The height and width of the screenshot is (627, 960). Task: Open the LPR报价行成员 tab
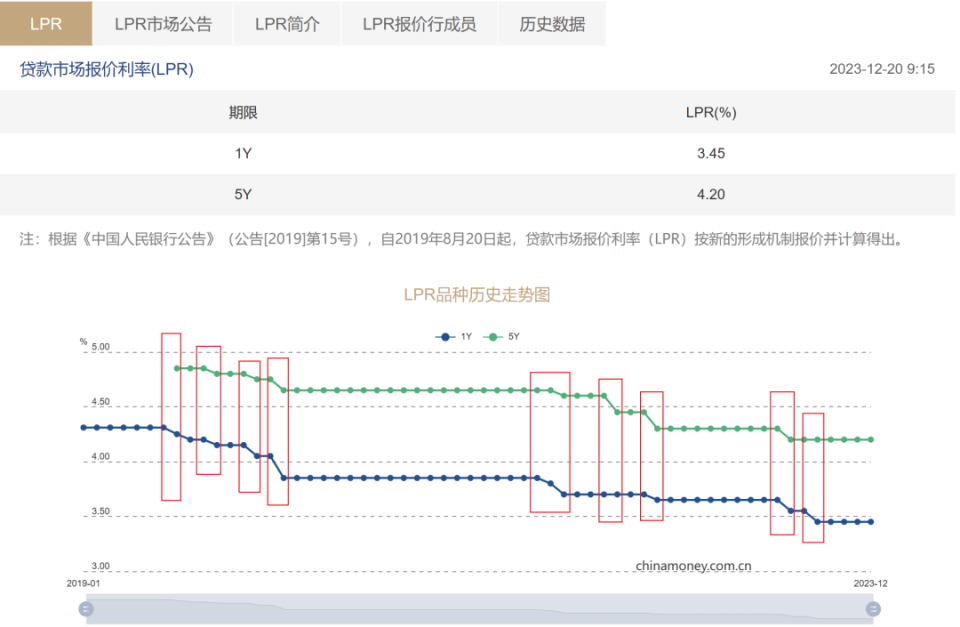(419, 24)
